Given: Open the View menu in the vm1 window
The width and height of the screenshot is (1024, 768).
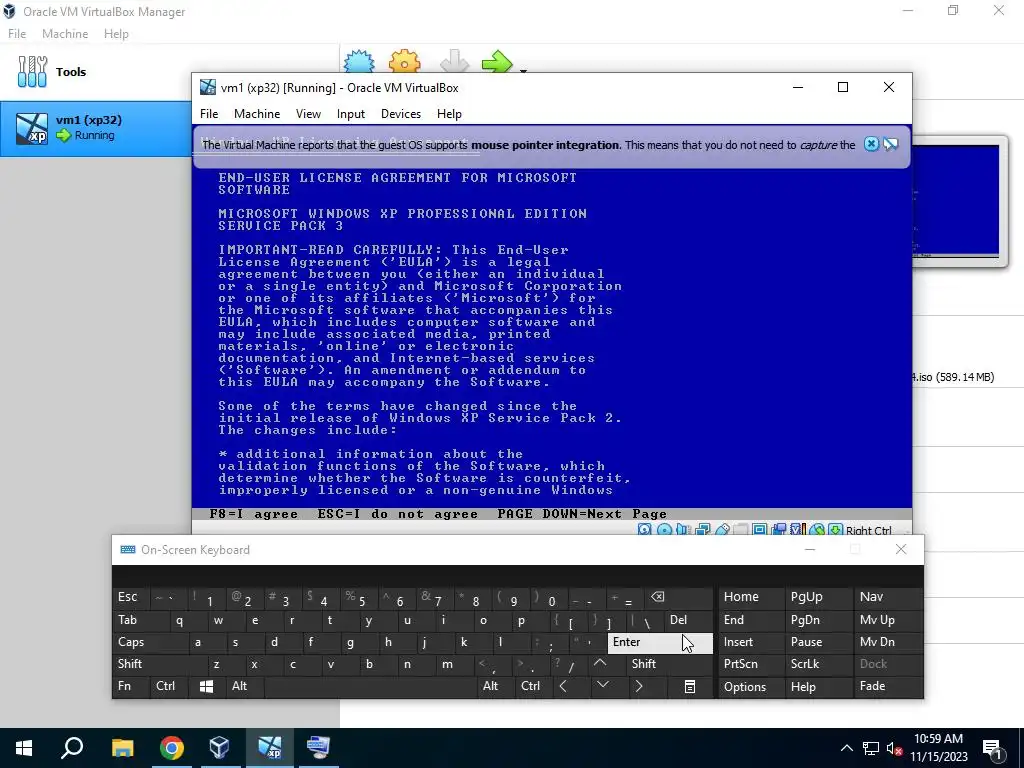Looking at the screenshot, I should coord(308,114).
